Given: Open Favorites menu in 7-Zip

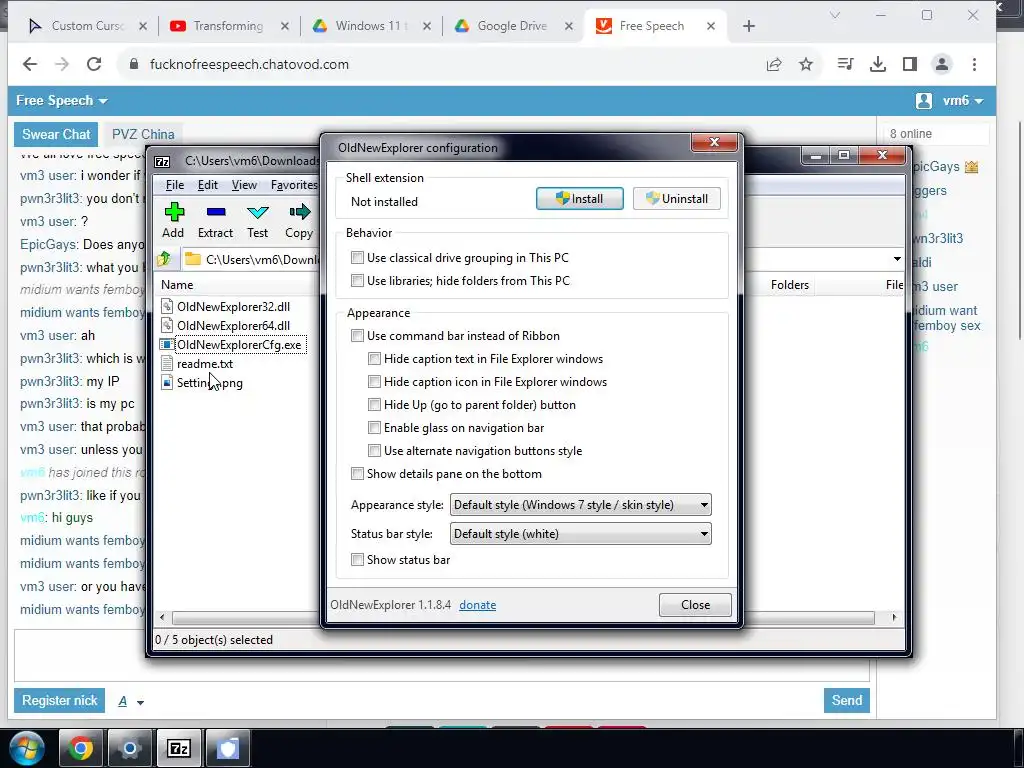Looking at the screenshot, I should 294,185.
